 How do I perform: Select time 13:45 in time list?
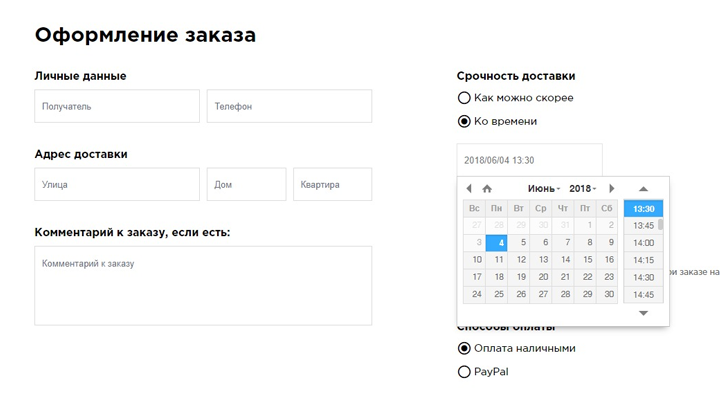click(x=643, y=226)
